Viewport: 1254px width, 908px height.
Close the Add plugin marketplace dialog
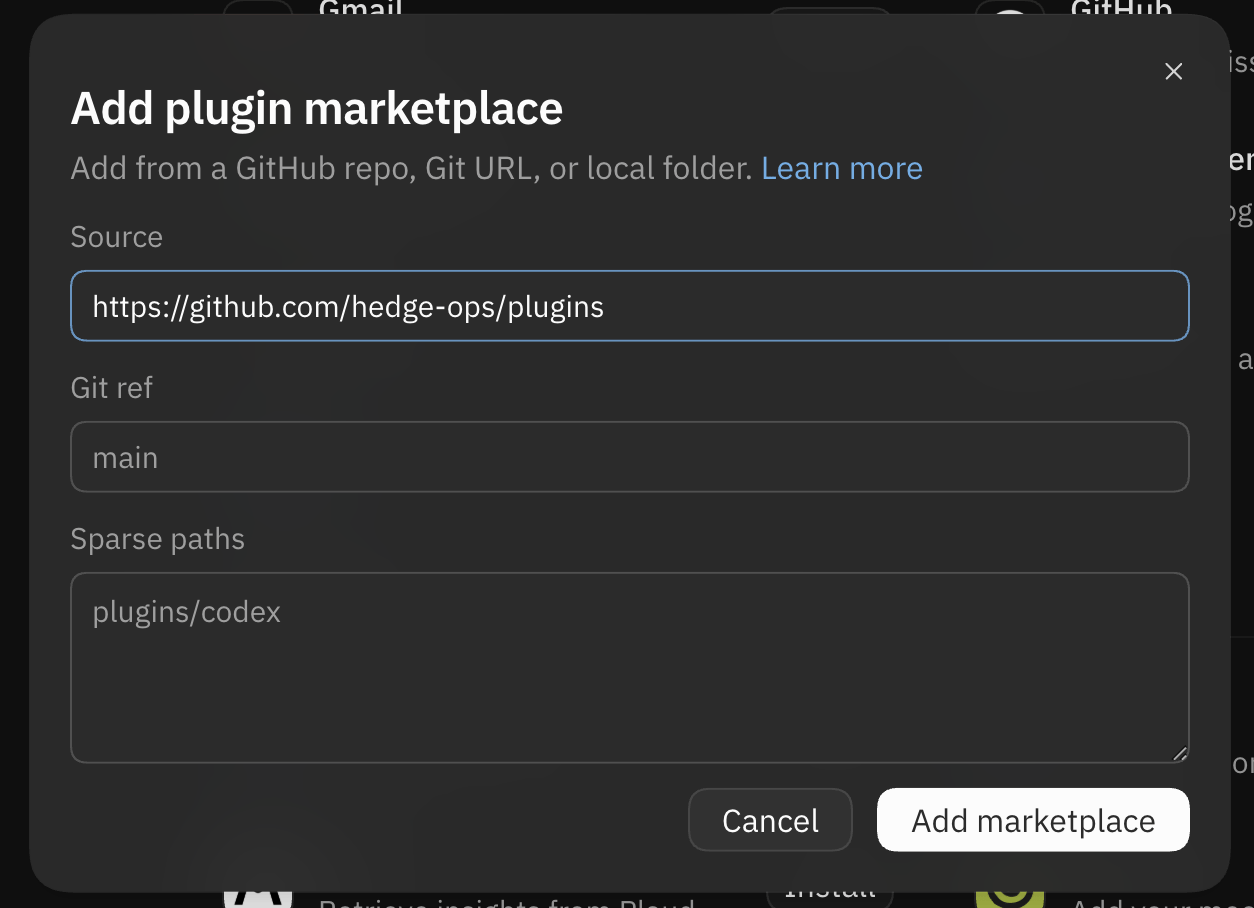pos(1174,71)
